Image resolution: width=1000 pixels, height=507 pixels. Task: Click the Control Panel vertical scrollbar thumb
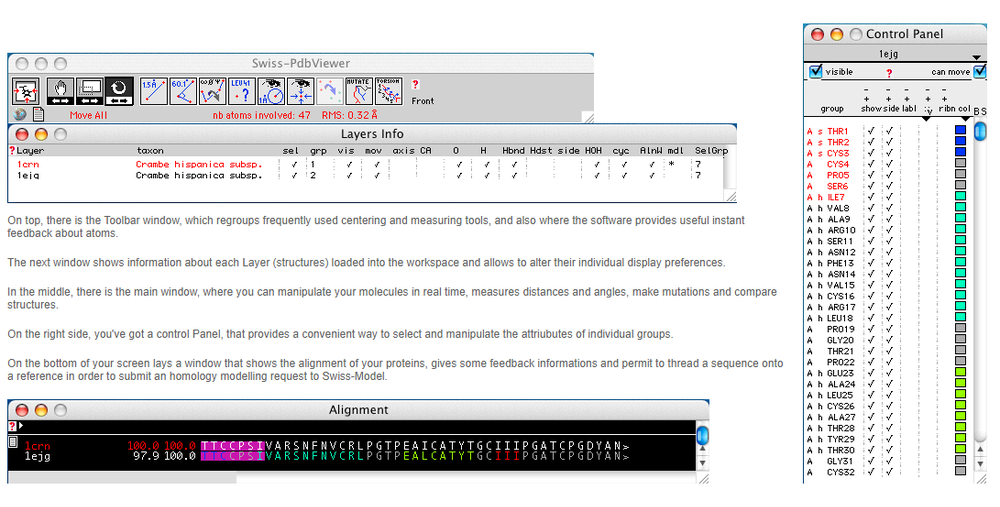tap(980, 131)
